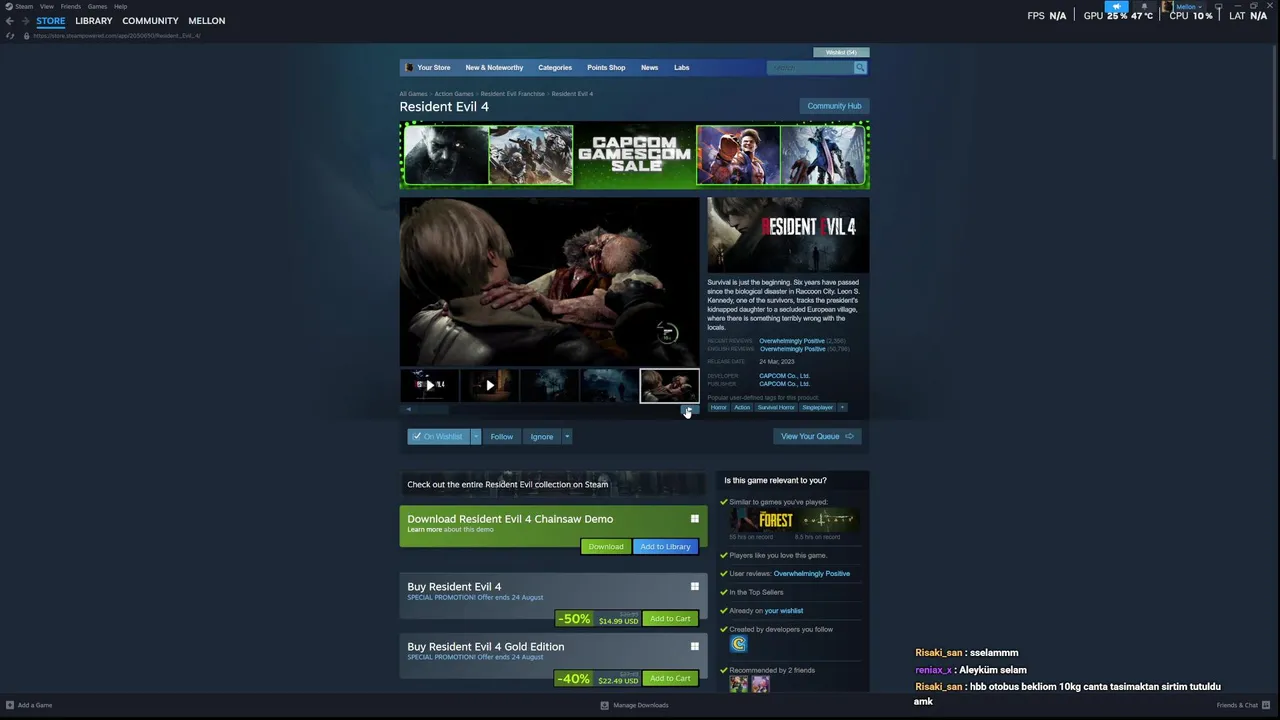This screenshot has width=1280, height=720.
Task: Click the Ignore button
Action: (541, 436)
